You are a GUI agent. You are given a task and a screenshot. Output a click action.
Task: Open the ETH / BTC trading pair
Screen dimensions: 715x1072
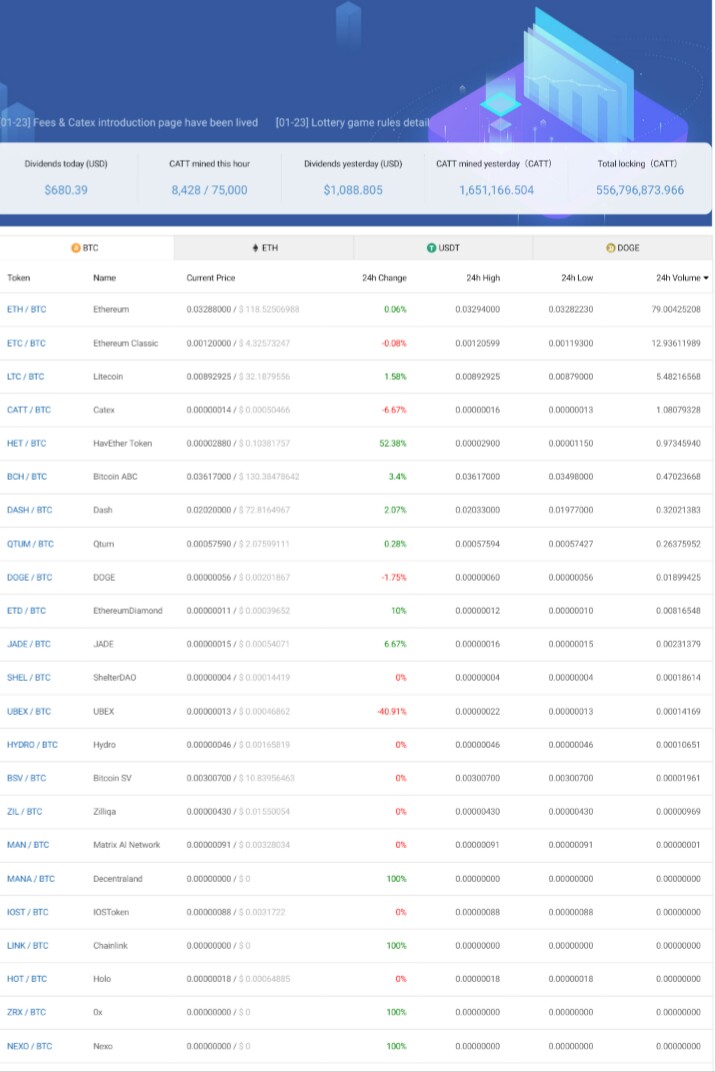coord(27,309)
